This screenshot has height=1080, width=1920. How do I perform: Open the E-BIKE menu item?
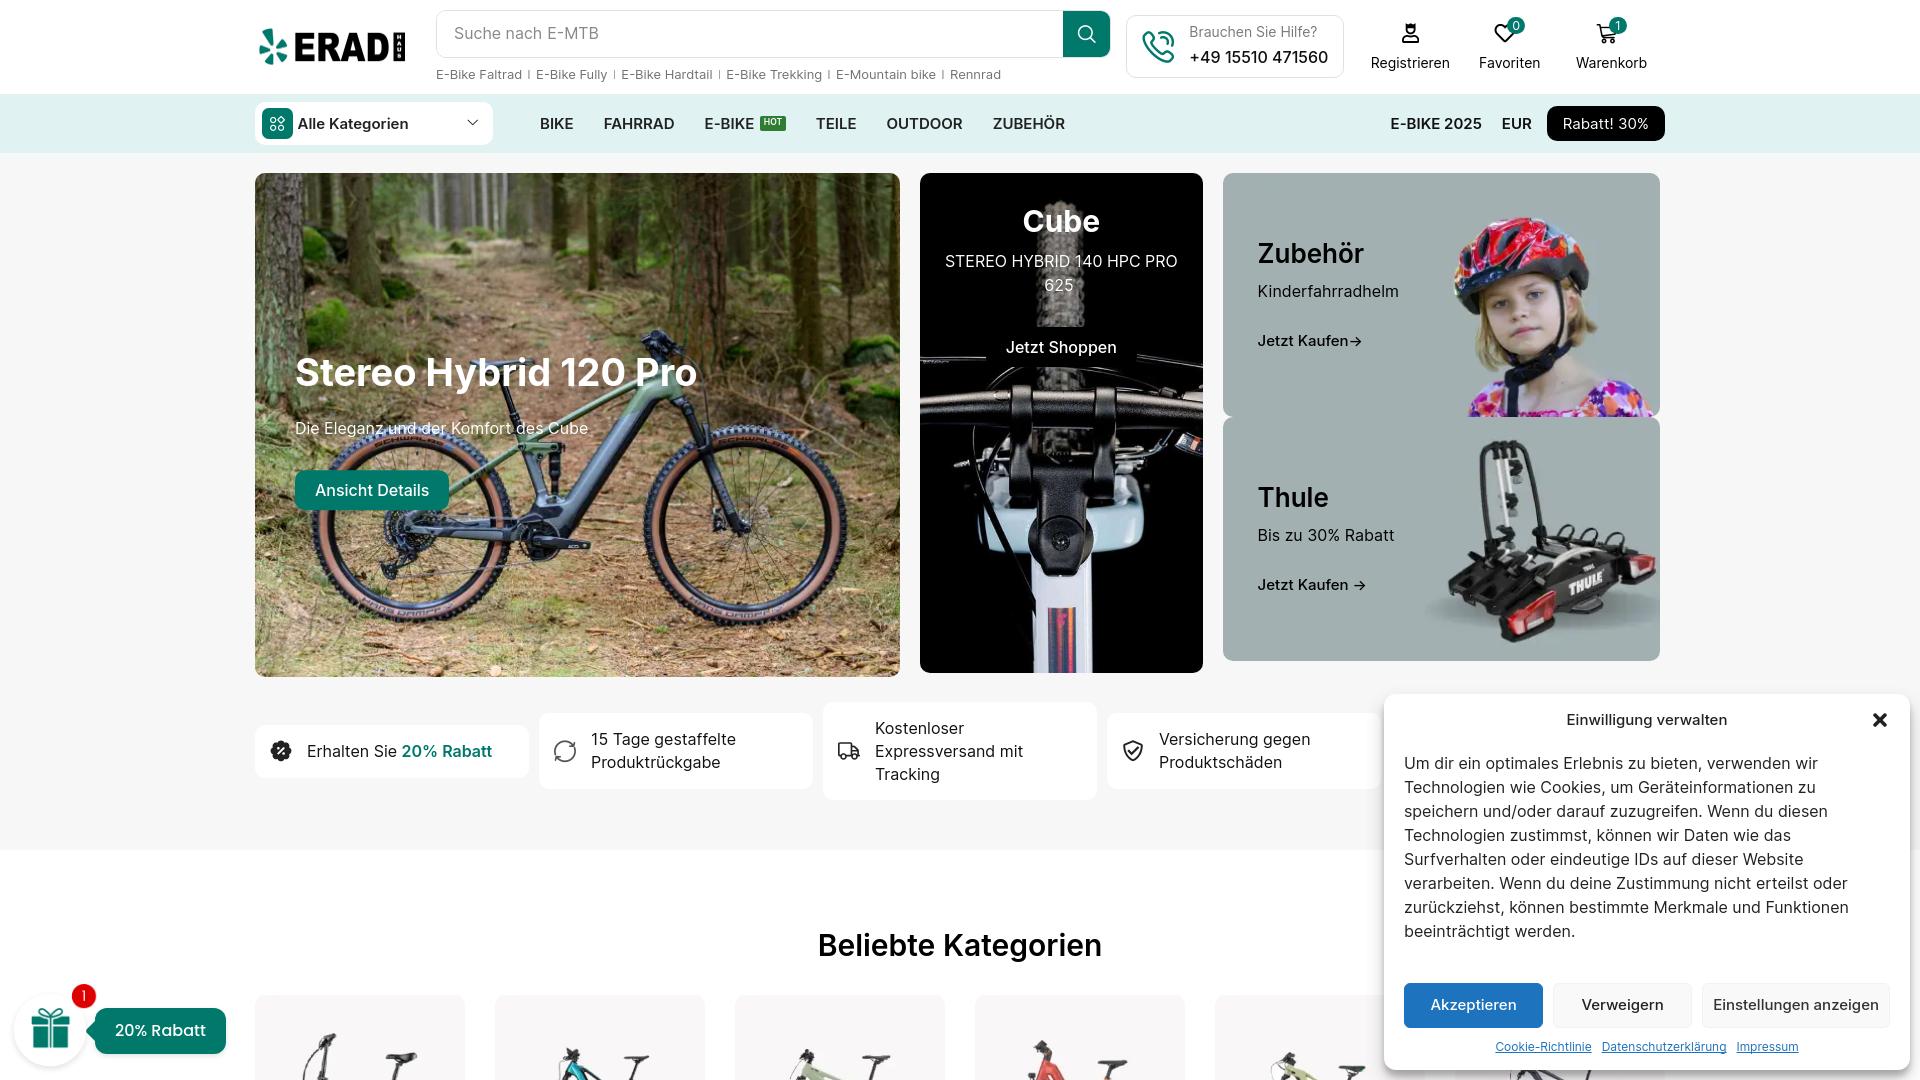click(729, 124)
